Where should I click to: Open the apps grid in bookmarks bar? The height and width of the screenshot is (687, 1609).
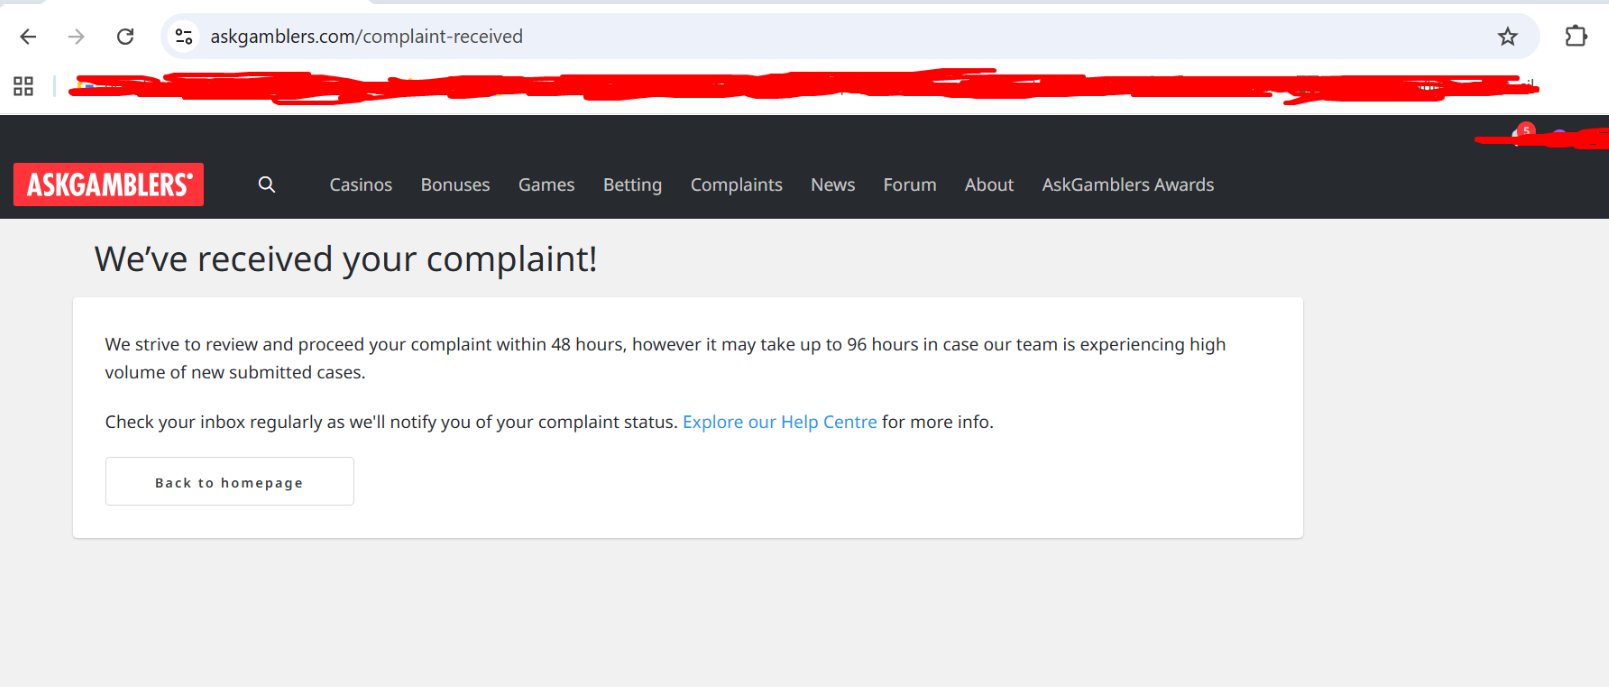click(x=23, y=87)
